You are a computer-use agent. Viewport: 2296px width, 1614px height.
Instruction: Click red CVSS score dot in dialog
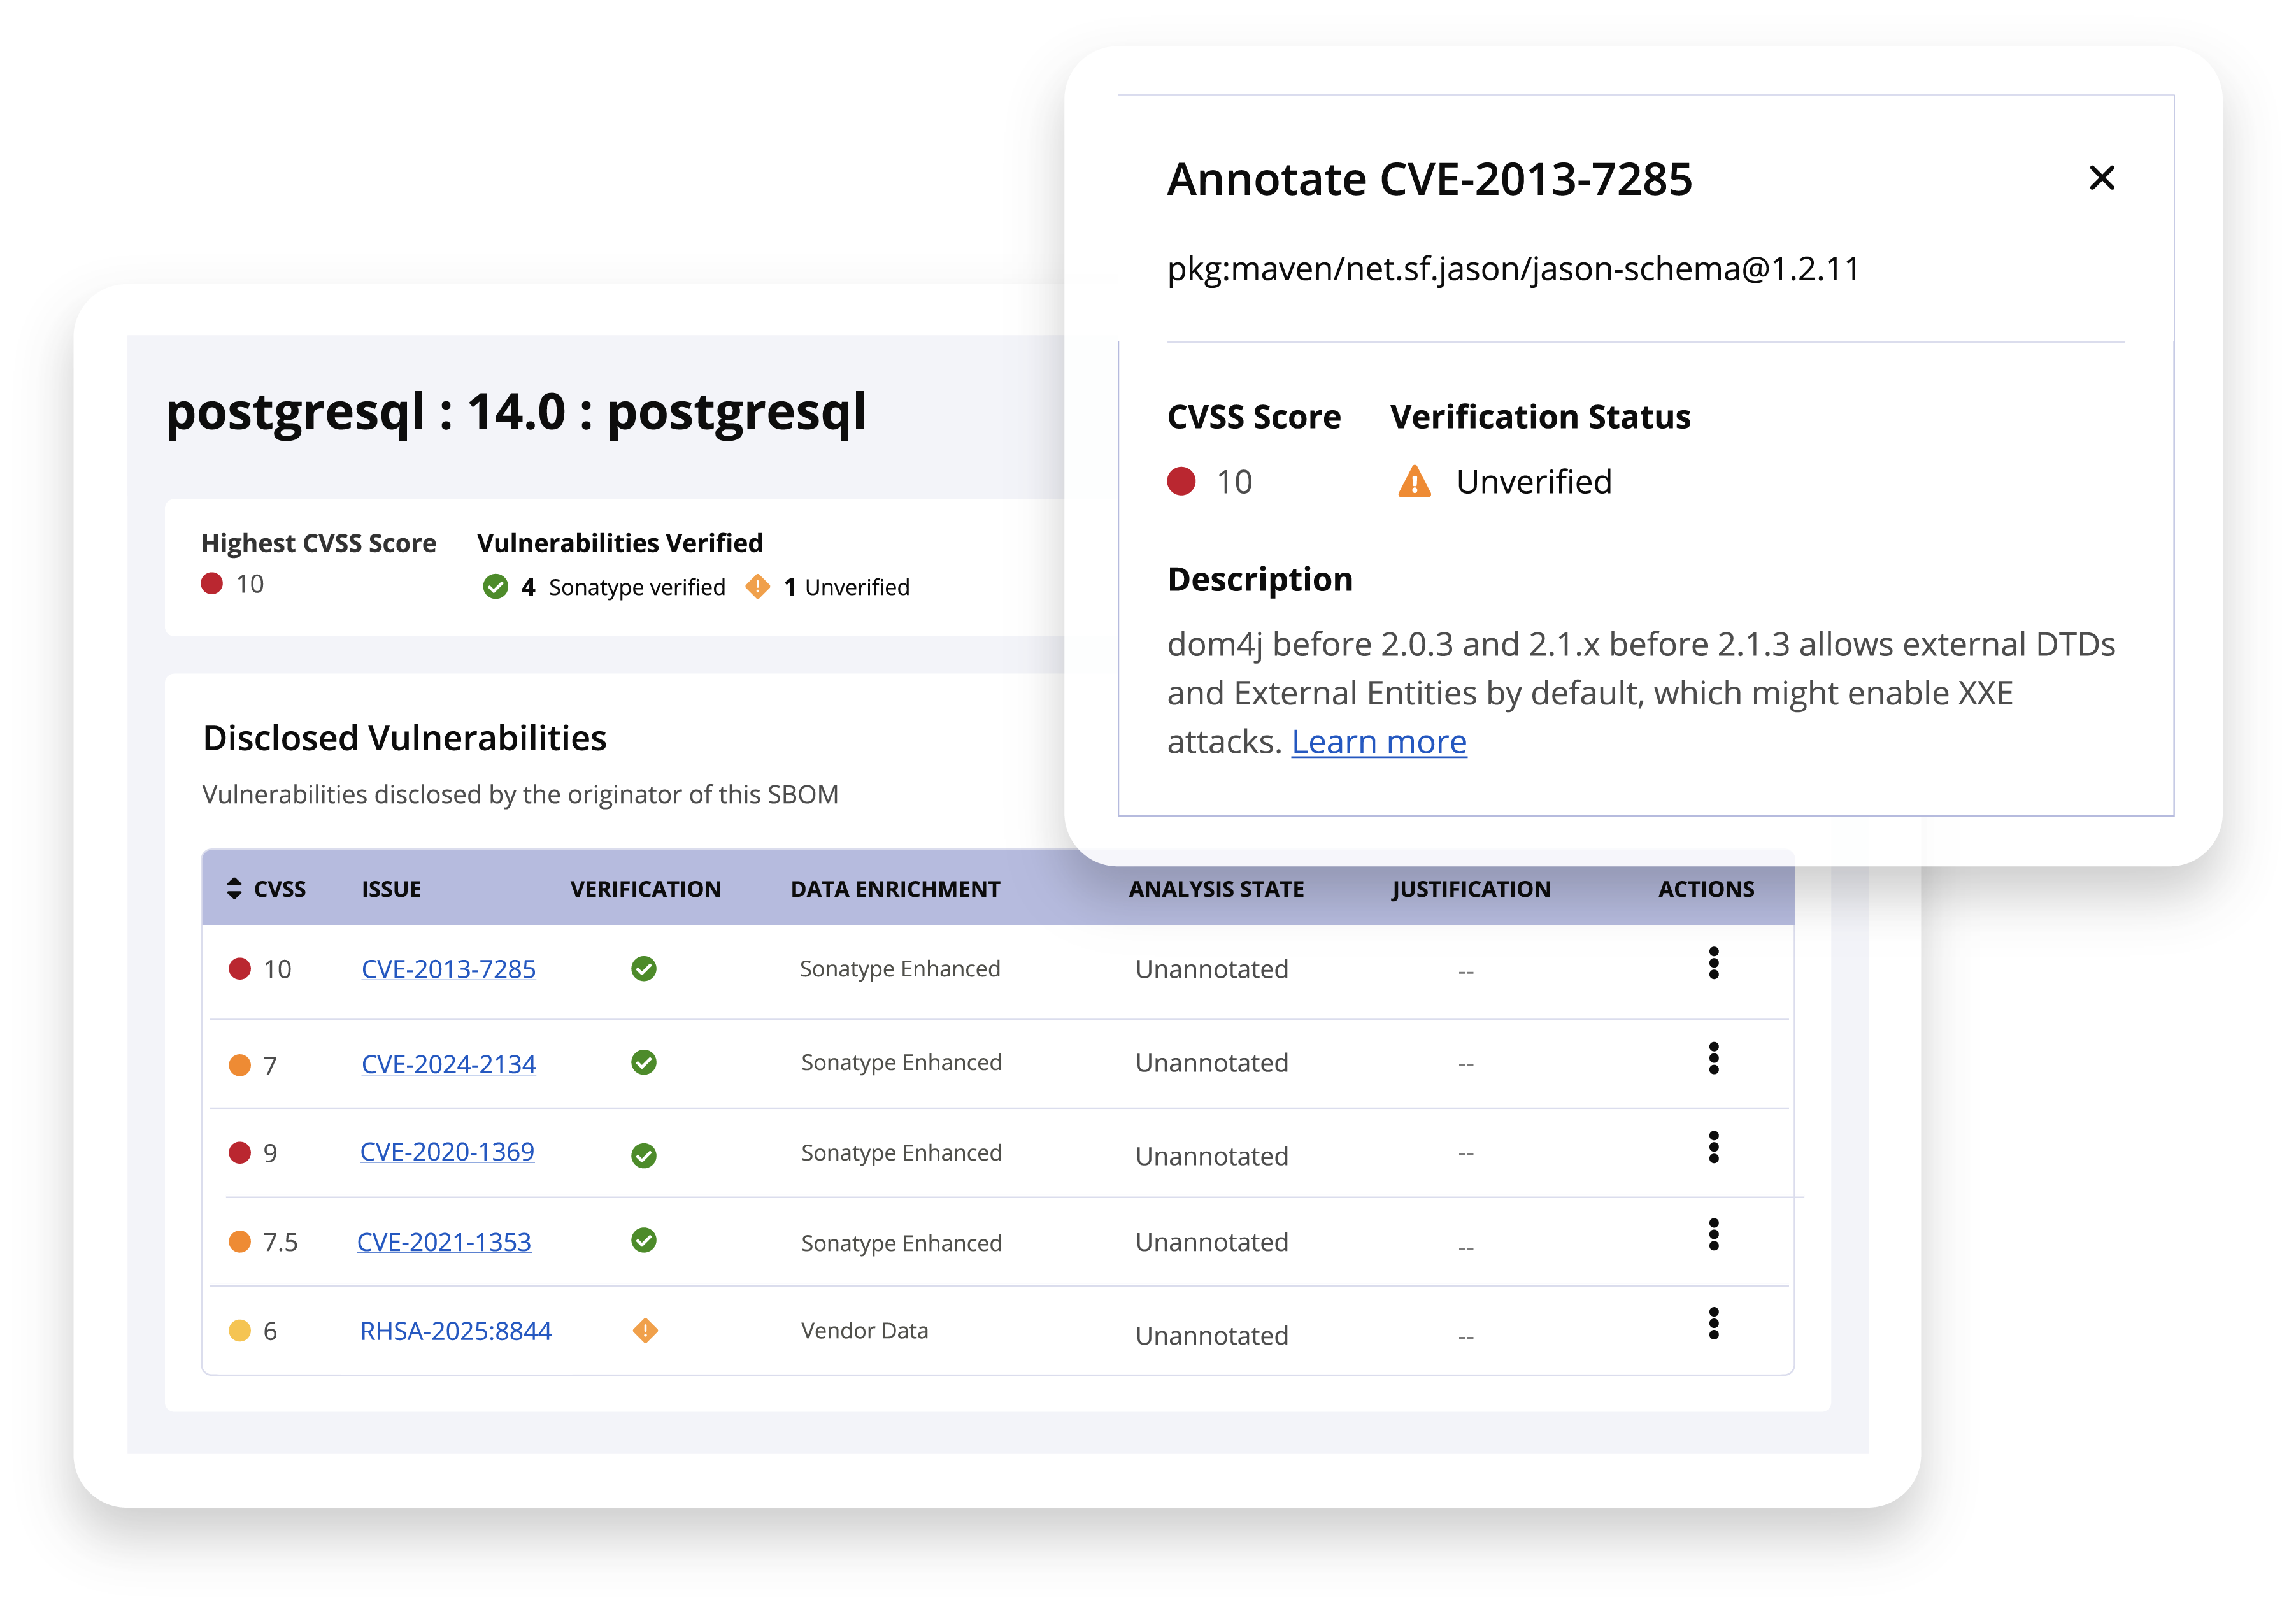pyautogui.click(x=1181, y=481)
